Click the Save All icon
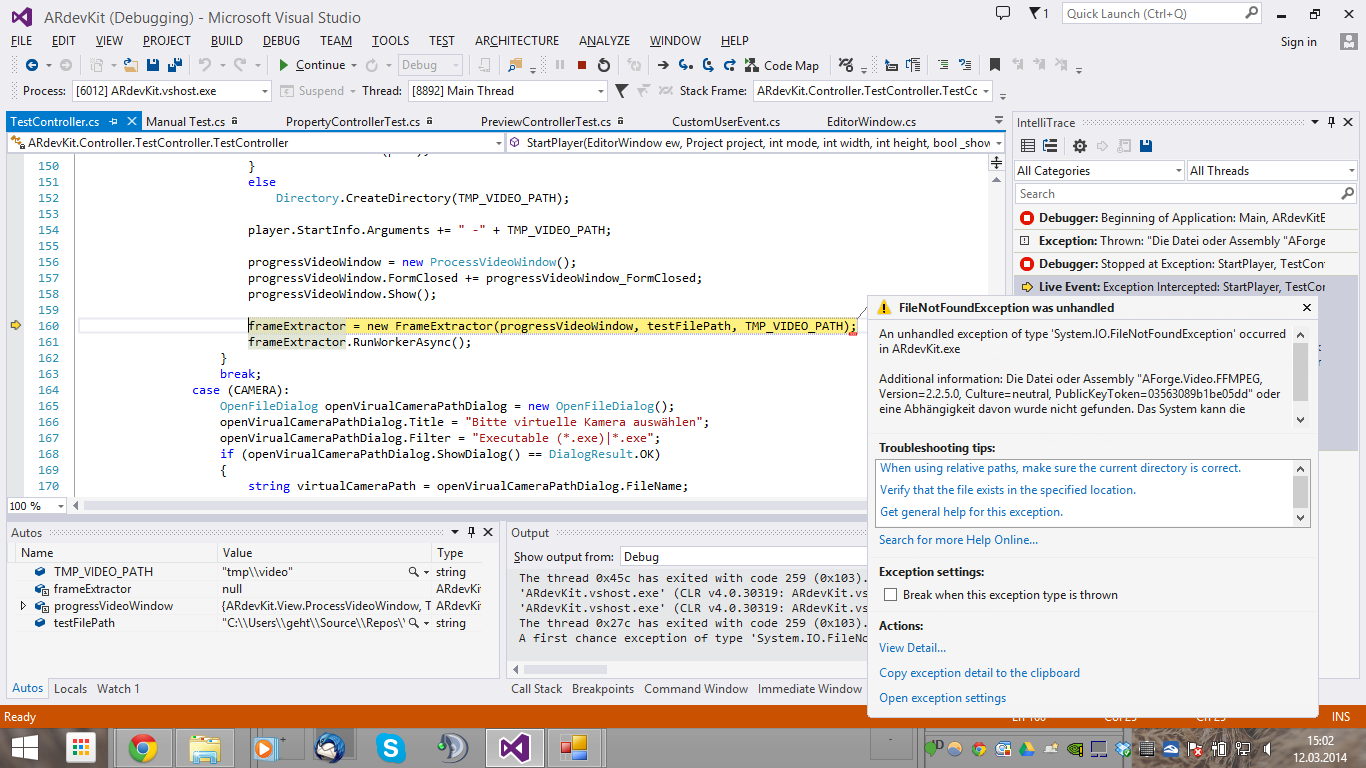Viewport: 1366px width, 768px height. pos(175,65)
